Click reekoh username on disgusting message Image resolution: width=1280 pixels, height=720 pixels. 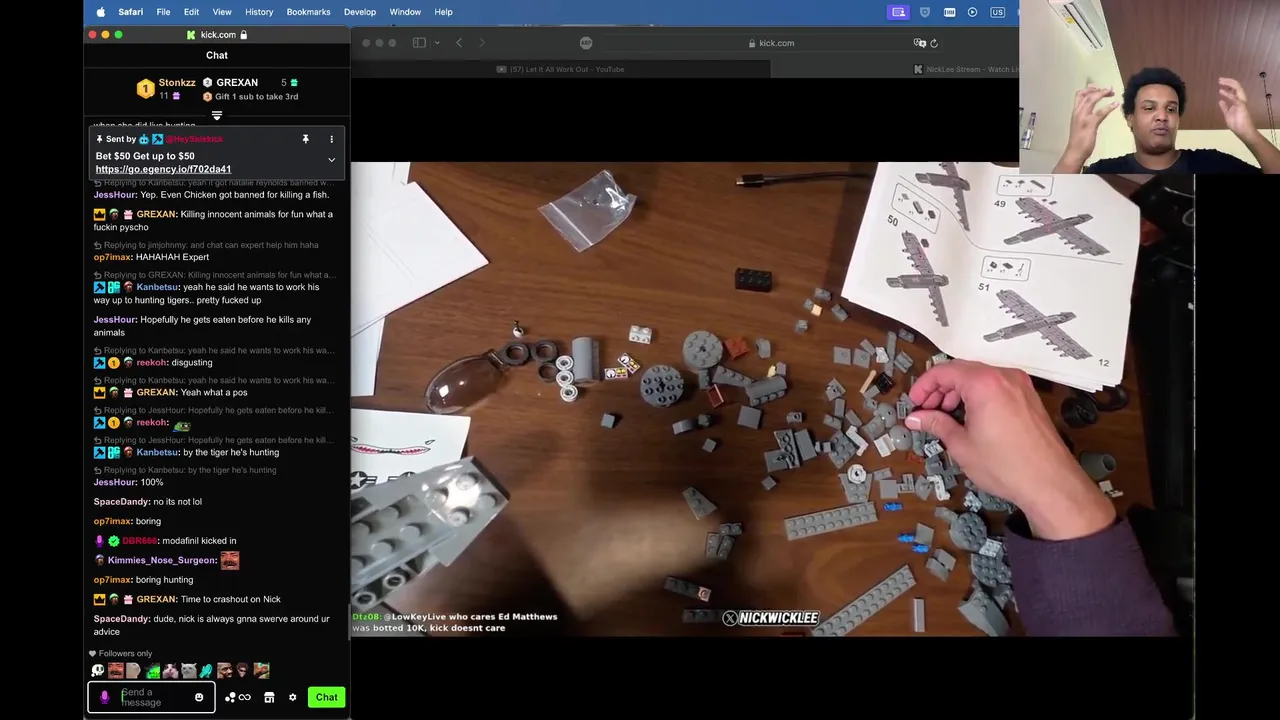coord(151,362)
